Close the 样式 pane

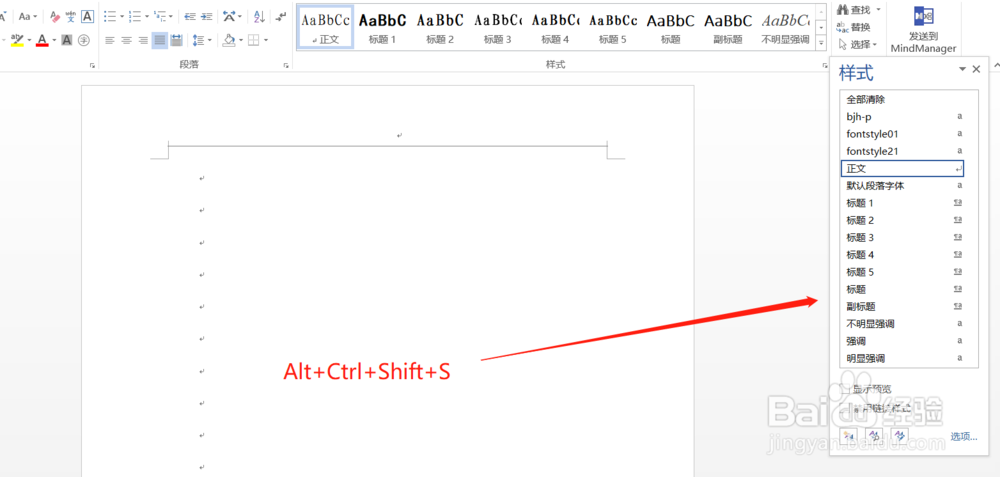coord(976,69)
